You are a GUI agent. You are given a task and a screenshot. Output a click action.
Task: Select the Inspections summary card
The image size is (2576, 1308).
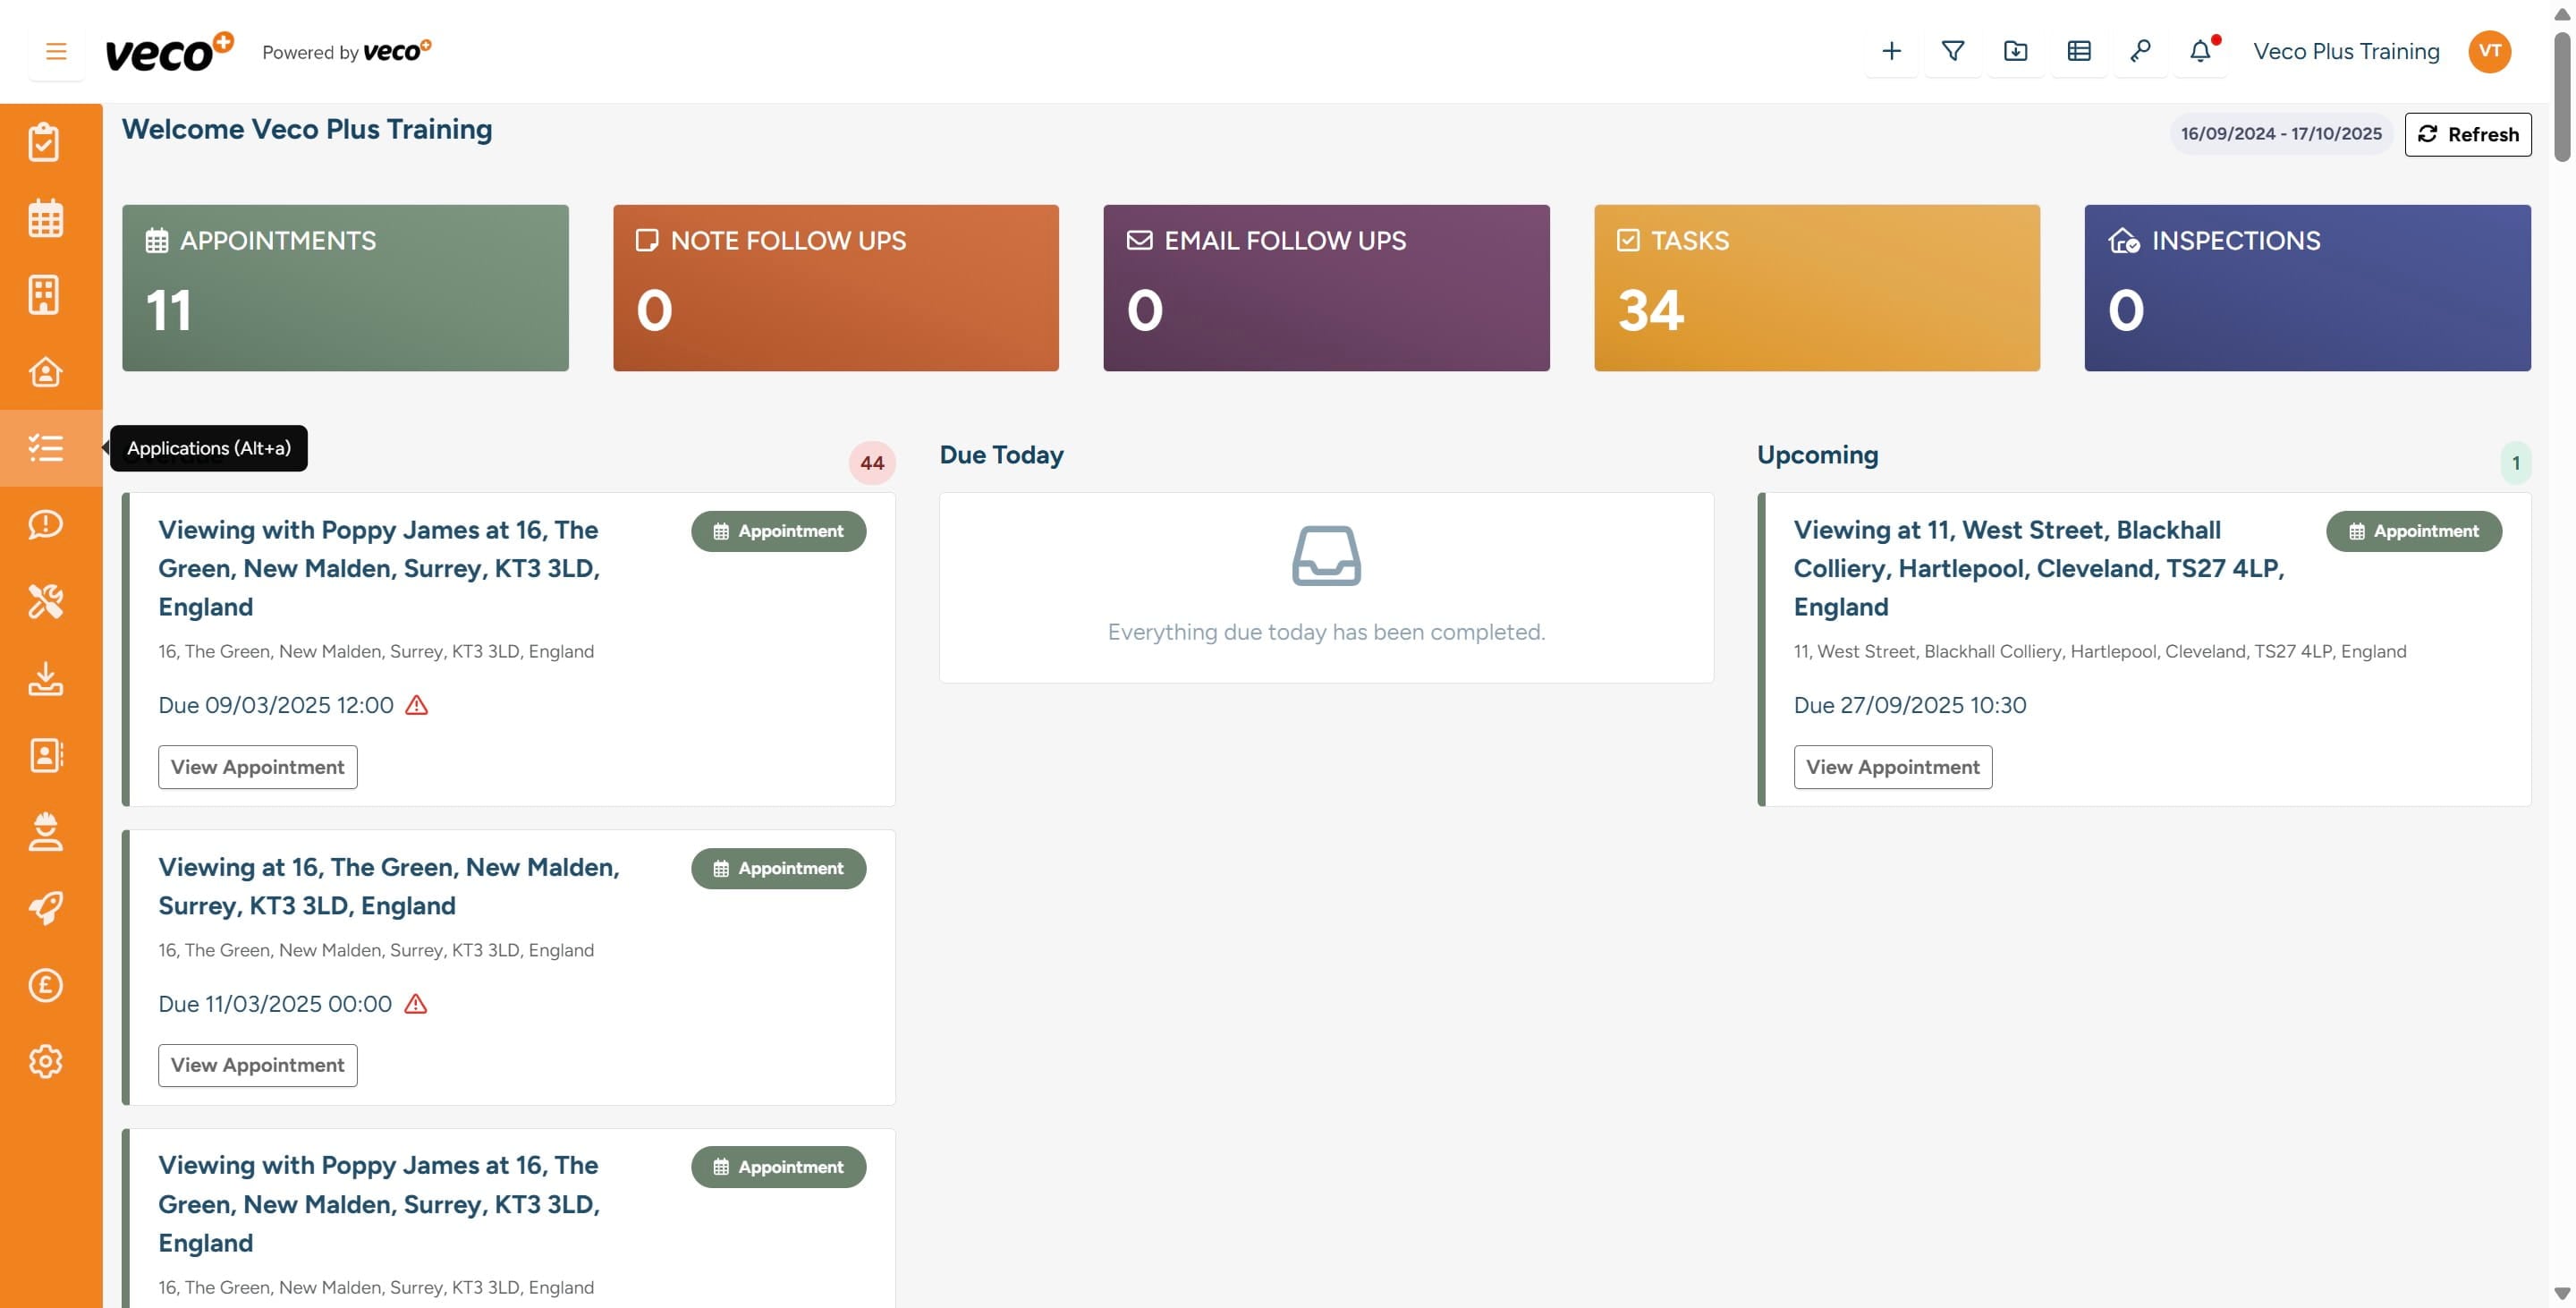click(2307, 288)
